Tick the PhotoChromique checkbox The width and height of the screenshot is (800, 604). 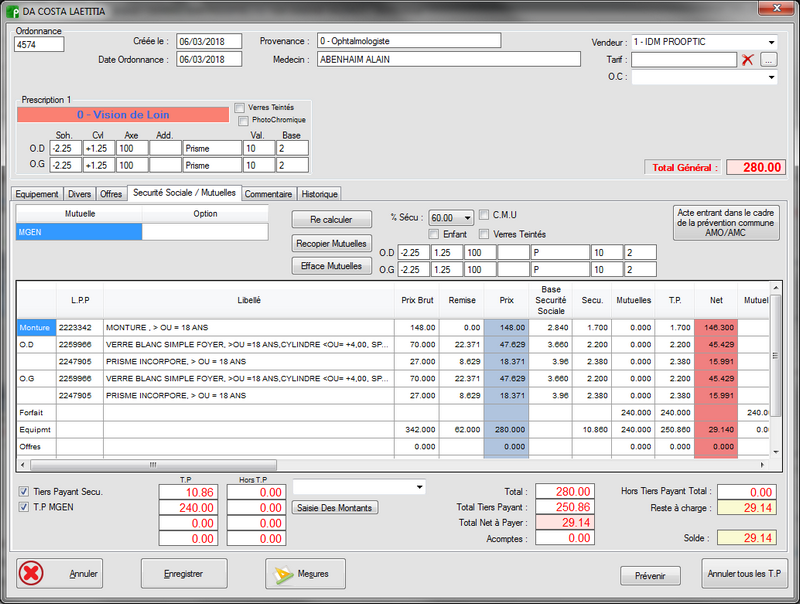point(243,120)
